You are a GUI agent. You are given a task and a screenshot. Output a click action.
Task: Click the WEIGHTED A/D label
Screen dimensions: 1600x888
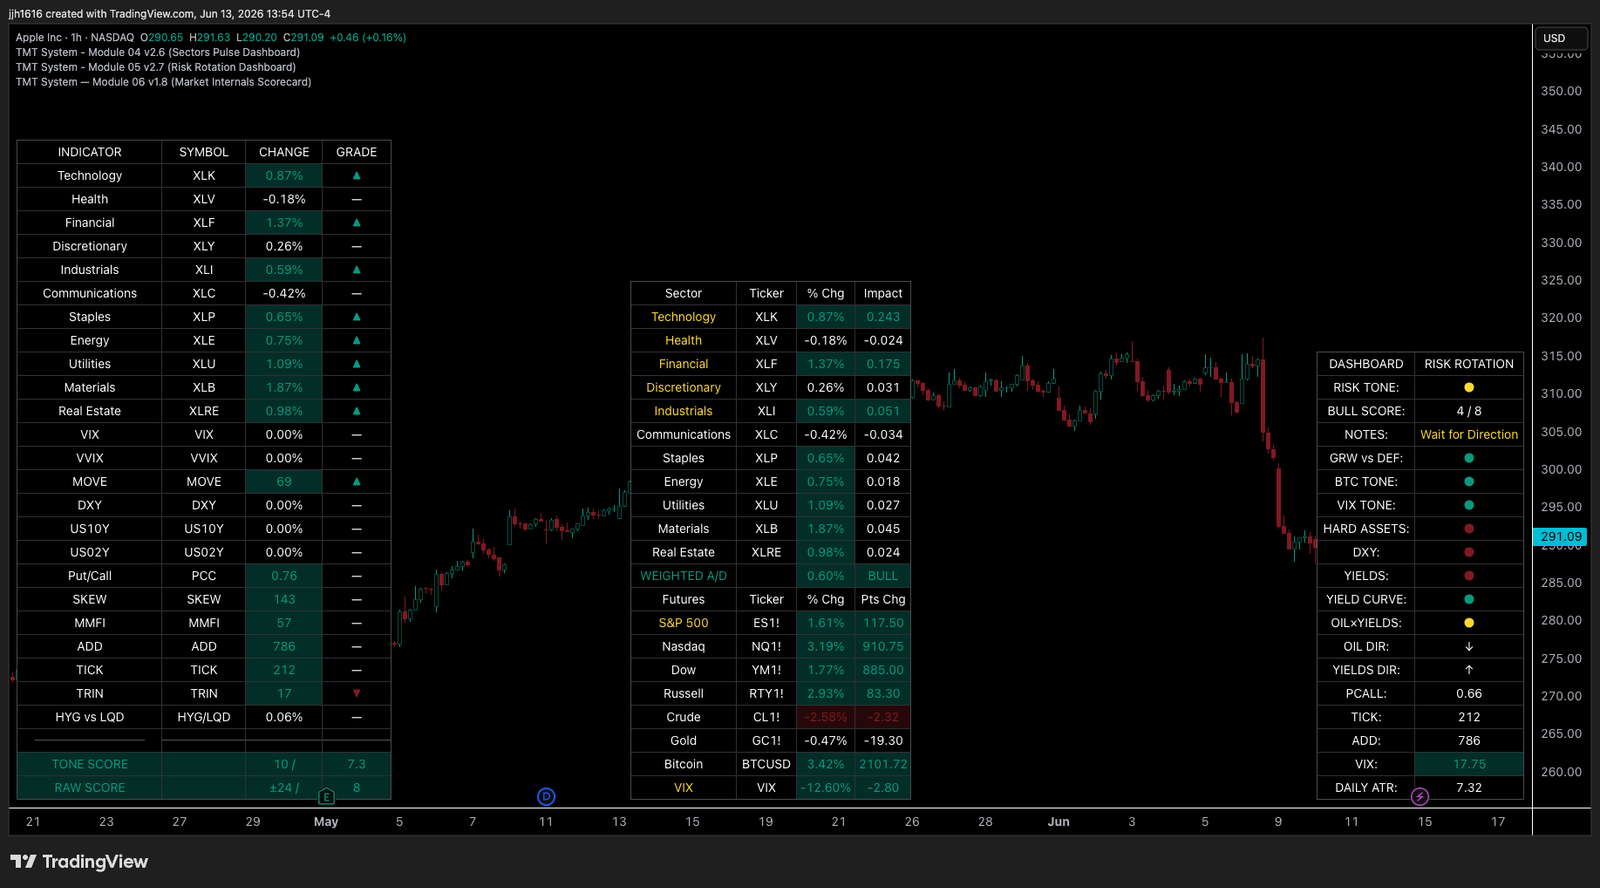[684, 576]
